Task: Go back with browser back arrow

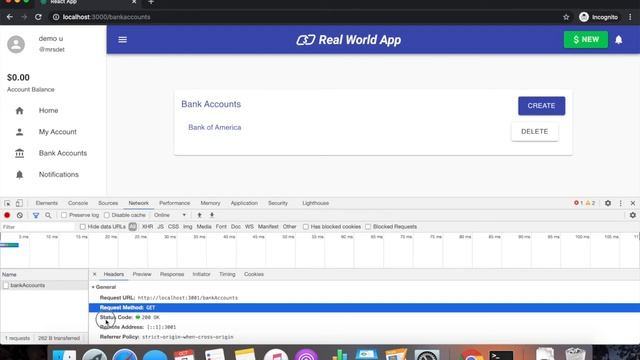Action: pos(10,17)
